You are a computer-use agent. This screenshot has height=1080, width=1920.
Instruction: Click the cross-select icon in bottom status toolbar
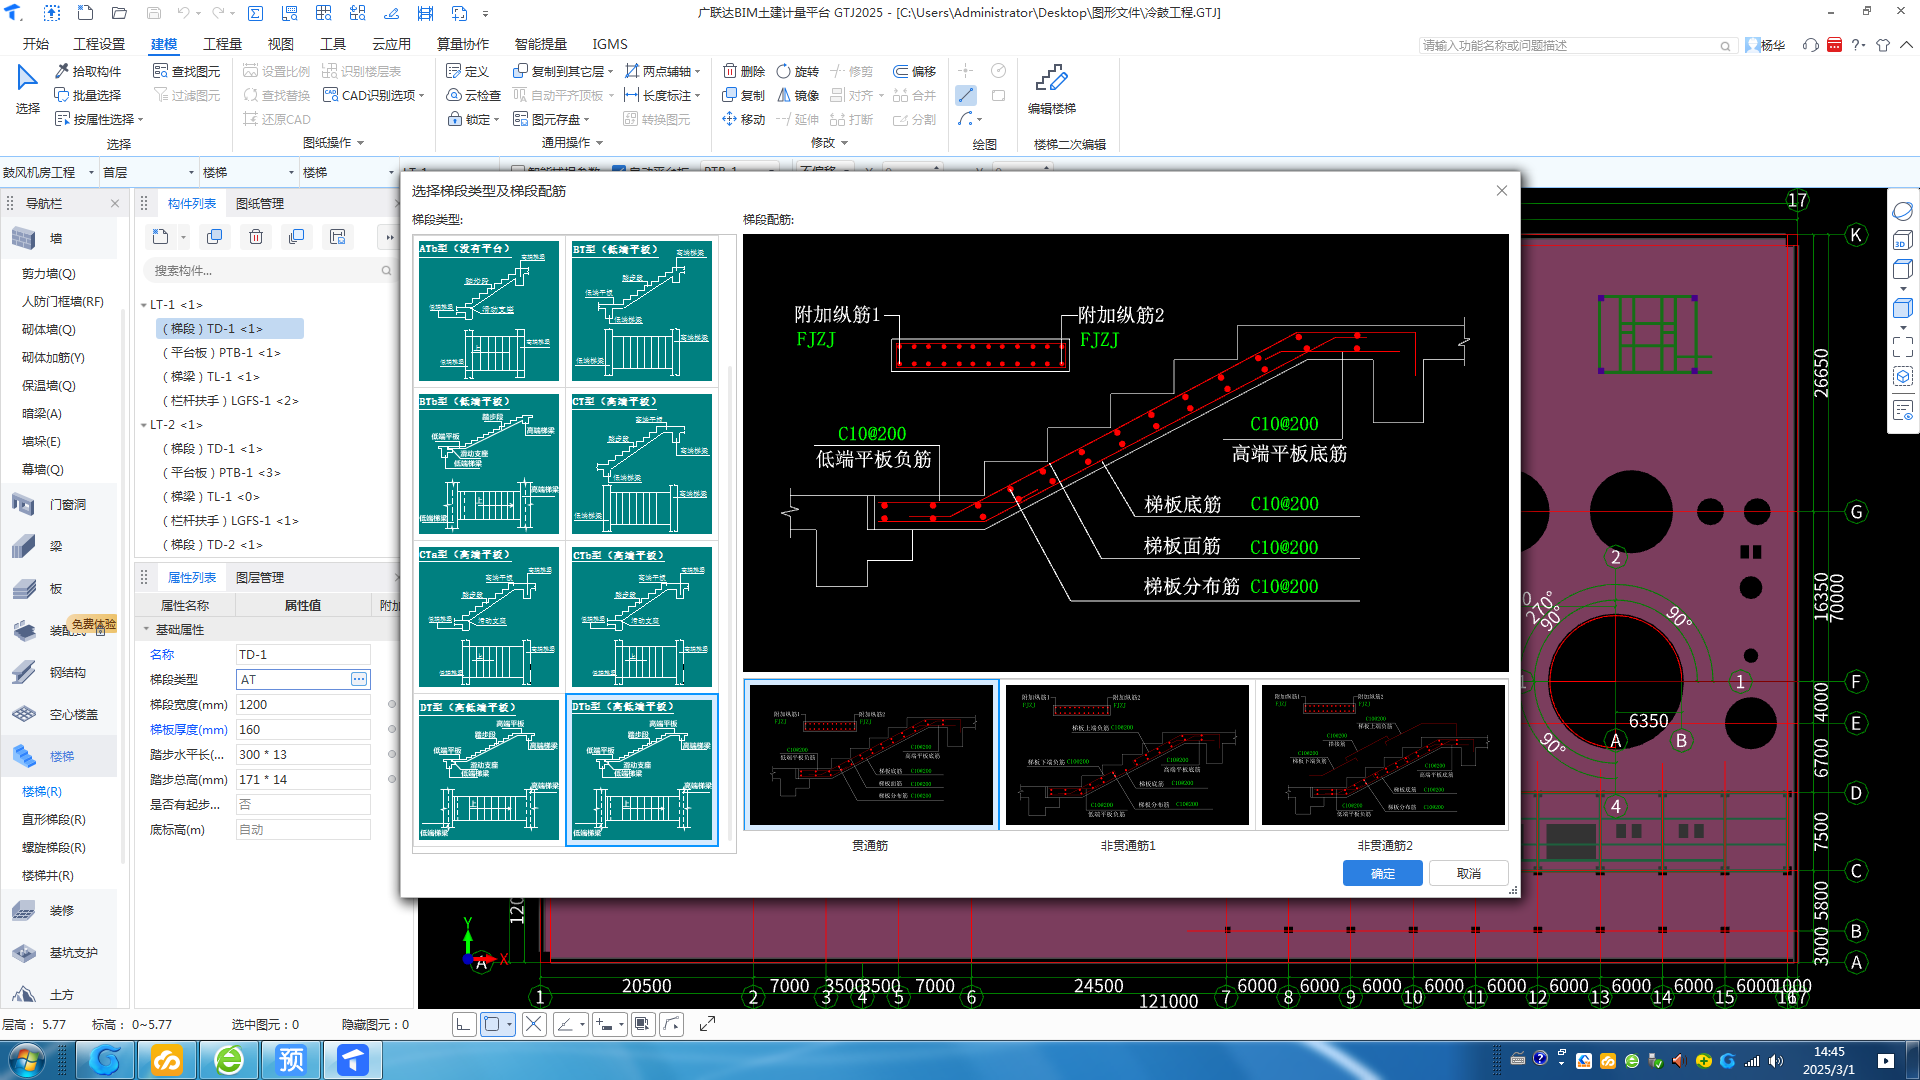click(534, 1024)
